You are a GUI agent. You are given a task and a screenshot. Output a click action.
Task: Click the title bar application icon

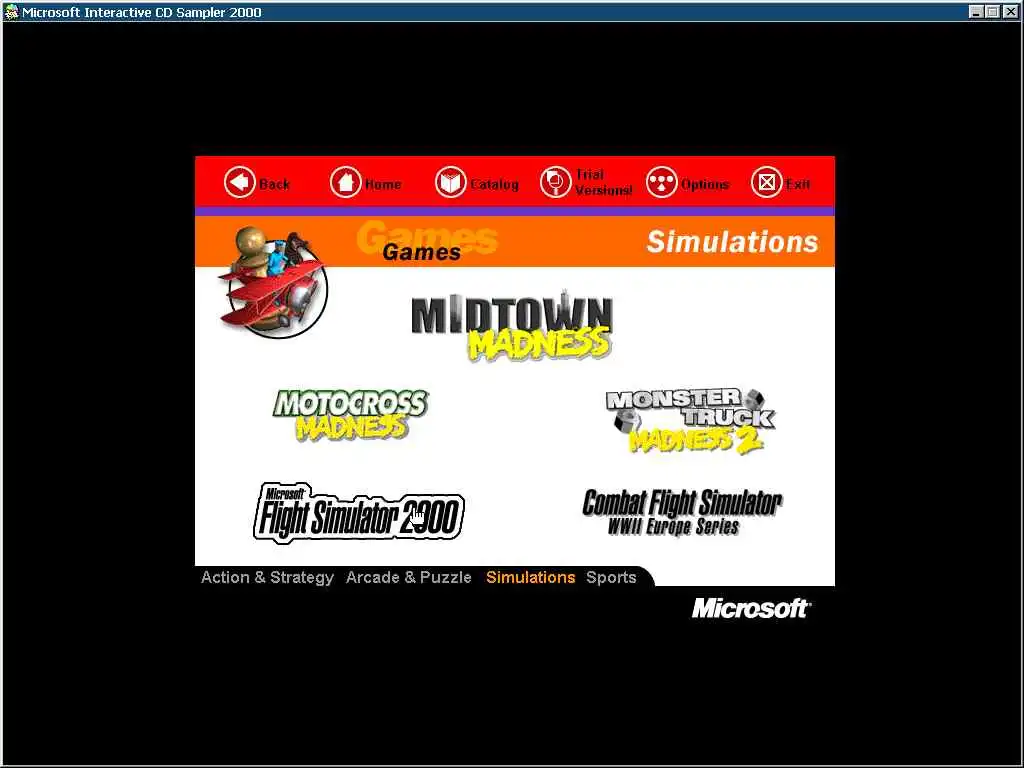(x=11, y=12)
